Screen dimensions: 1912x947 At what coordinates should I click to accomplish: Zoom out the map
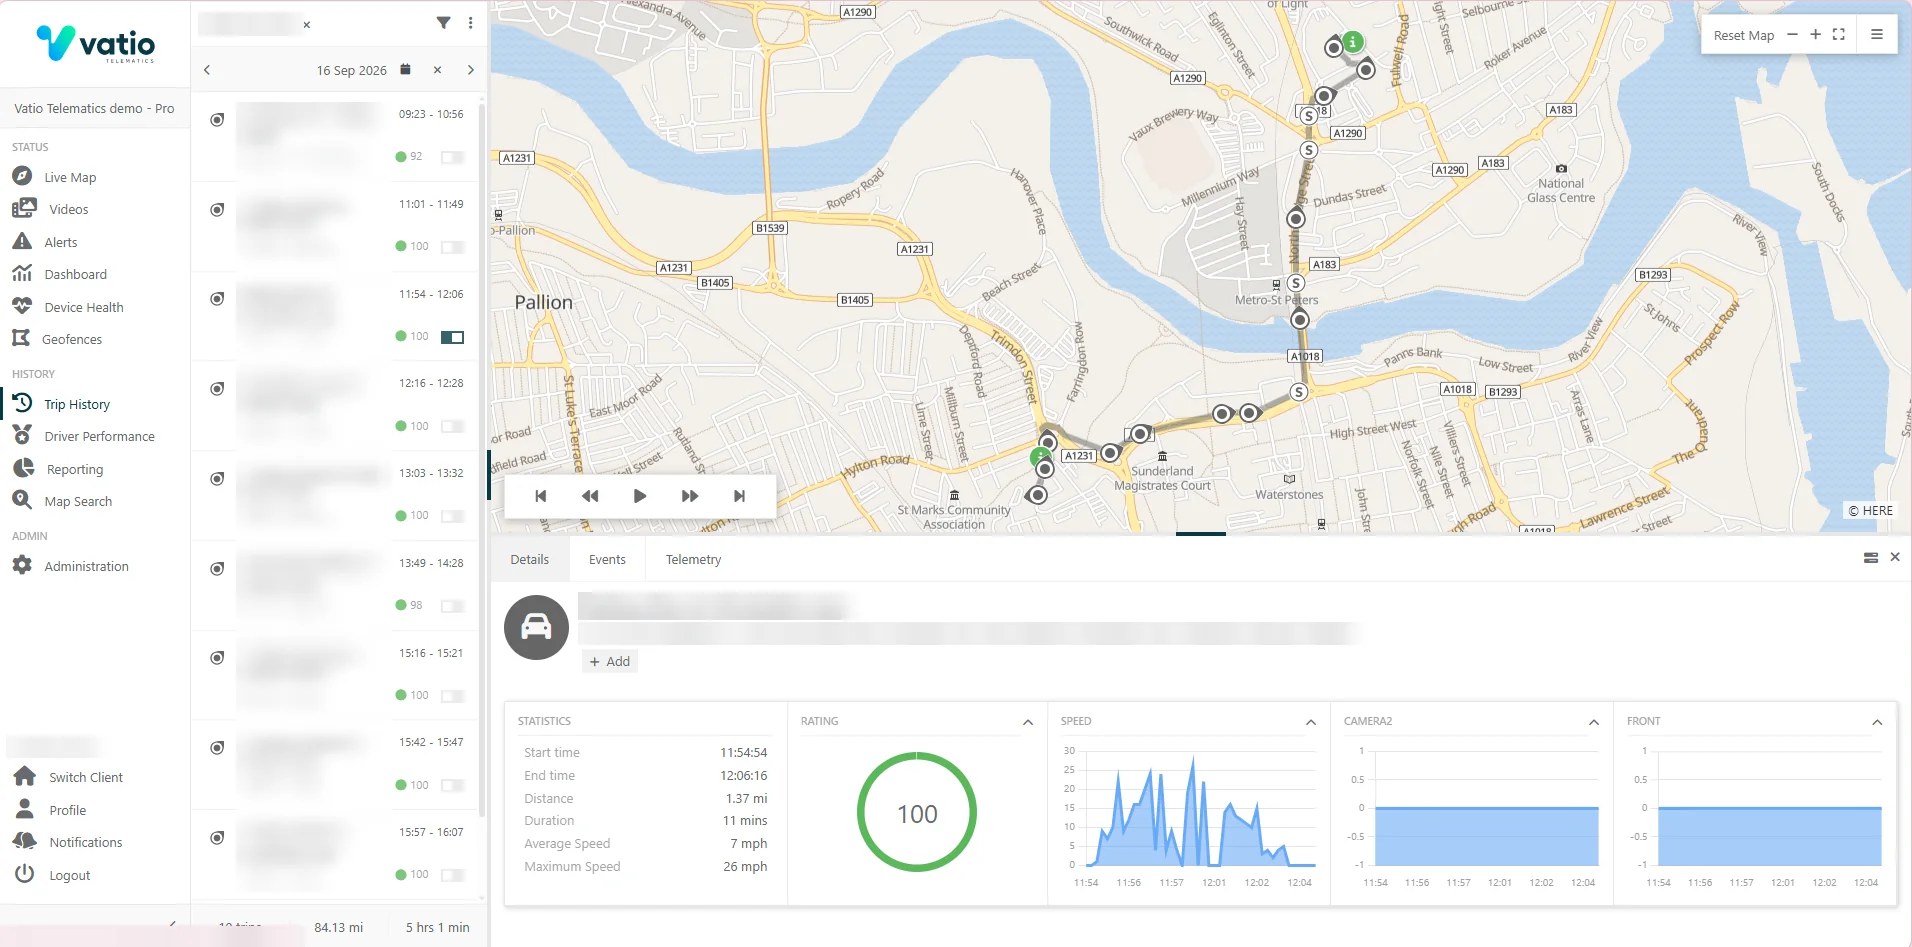click(1792, 34)
